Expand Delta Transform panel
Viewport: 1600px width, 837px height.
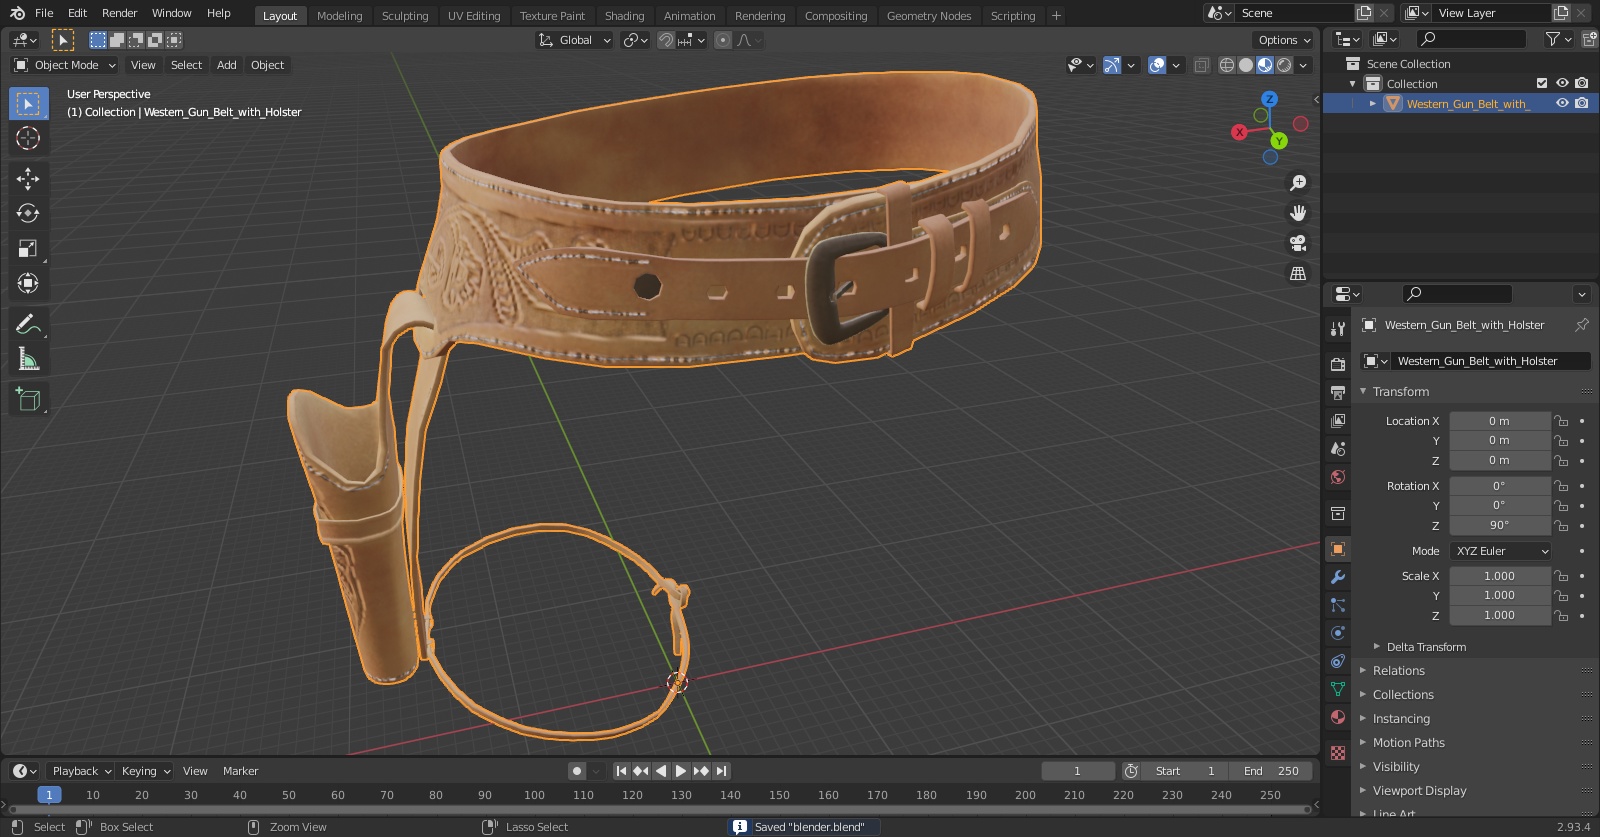(1426, 647)
